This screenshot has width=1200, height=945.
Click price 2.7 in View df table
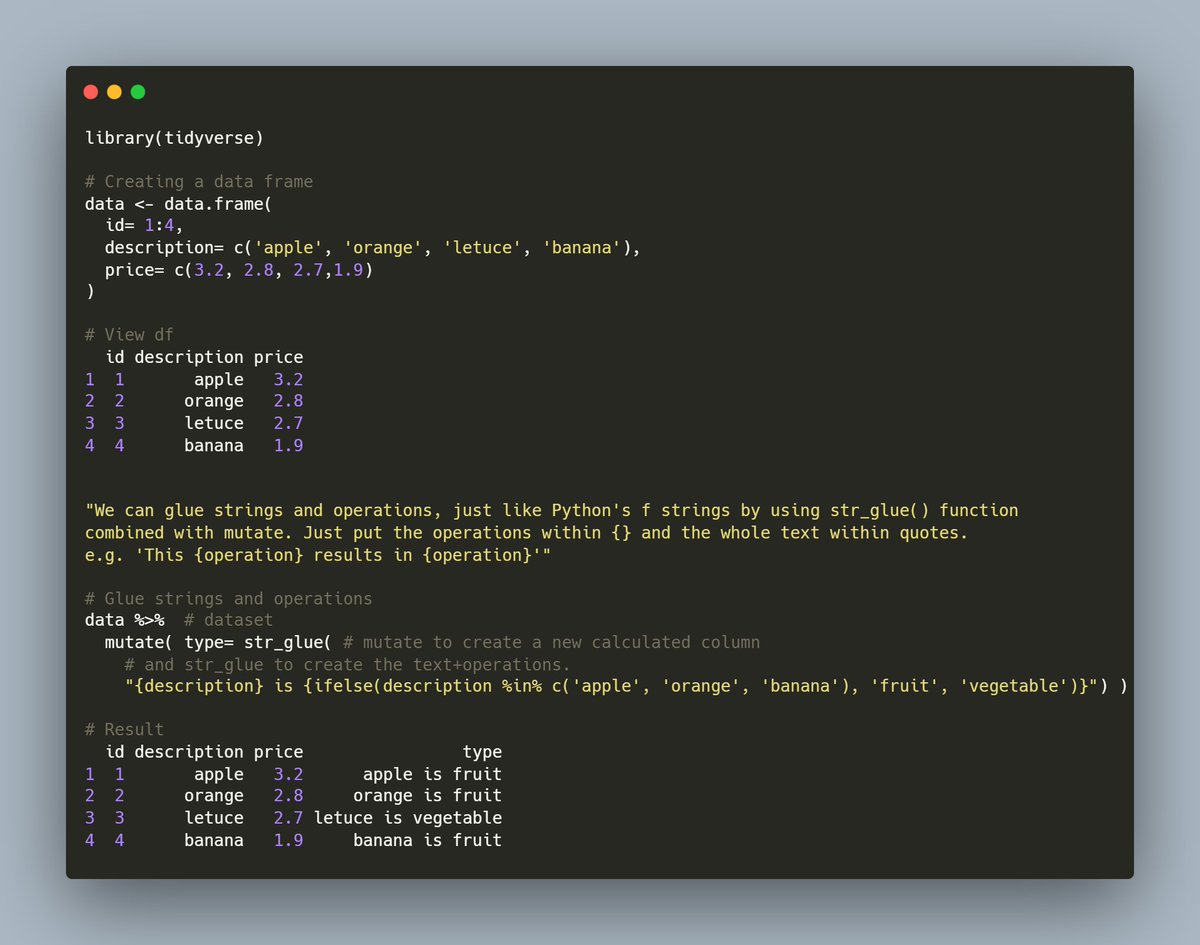pyautogui.click(x=288, y=423)
